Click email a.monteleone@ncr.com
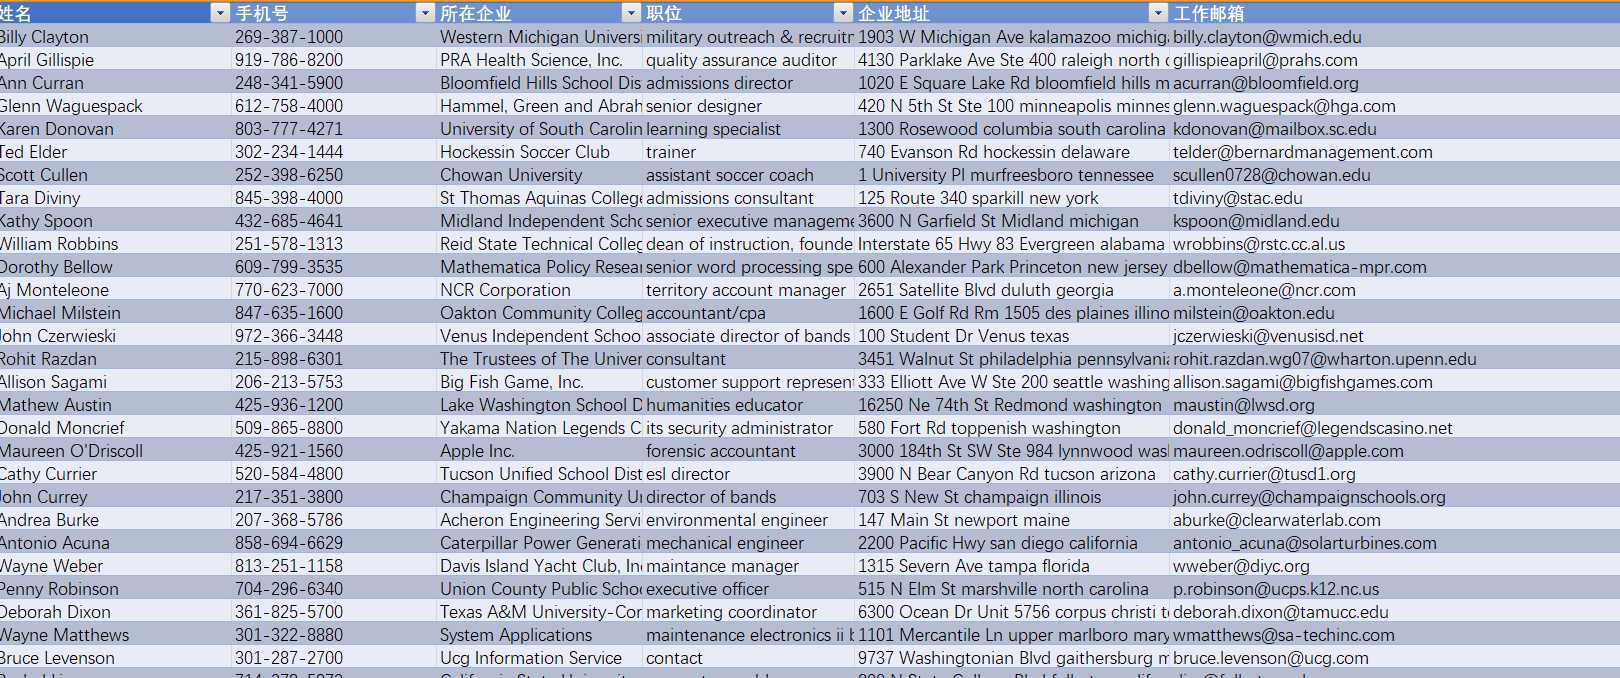This screenshot has width=1620, height=678. tap(1264, 290)
